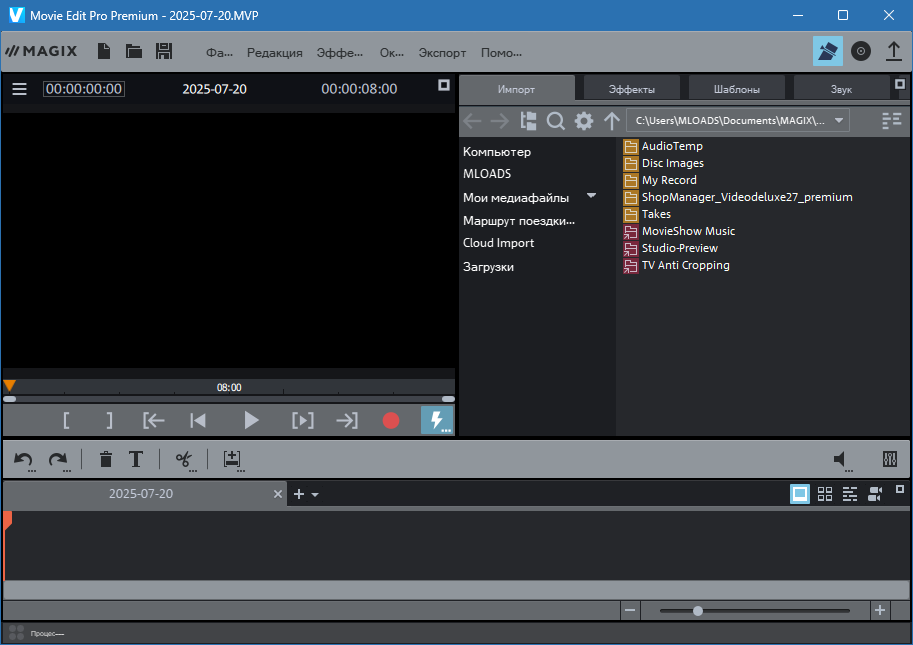Viewport: 913px width, 645px height.
Task: Play the selected range
Action: point(303,420)
